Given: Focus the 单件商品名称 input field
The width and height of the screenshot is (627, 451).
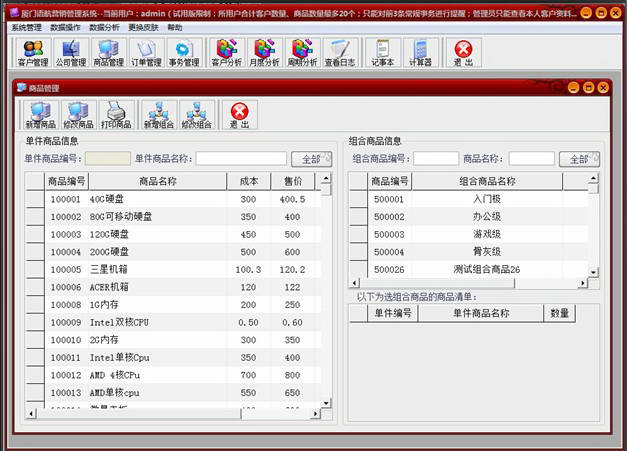Looking at the screenshot, I should tap(241, 159).
